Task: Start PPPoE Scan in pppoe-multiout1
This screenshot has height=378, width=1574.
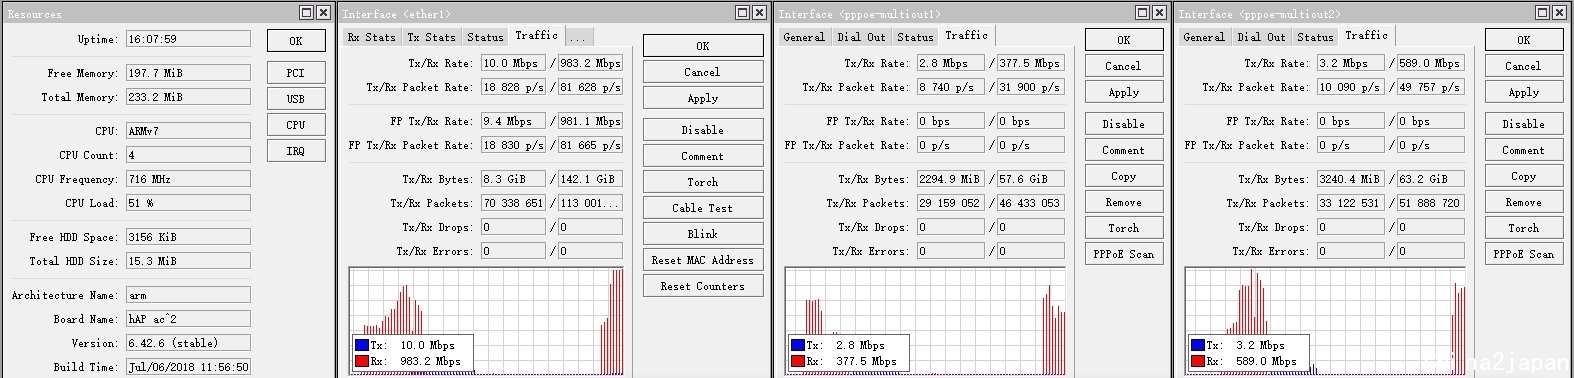Action: 1123,254
